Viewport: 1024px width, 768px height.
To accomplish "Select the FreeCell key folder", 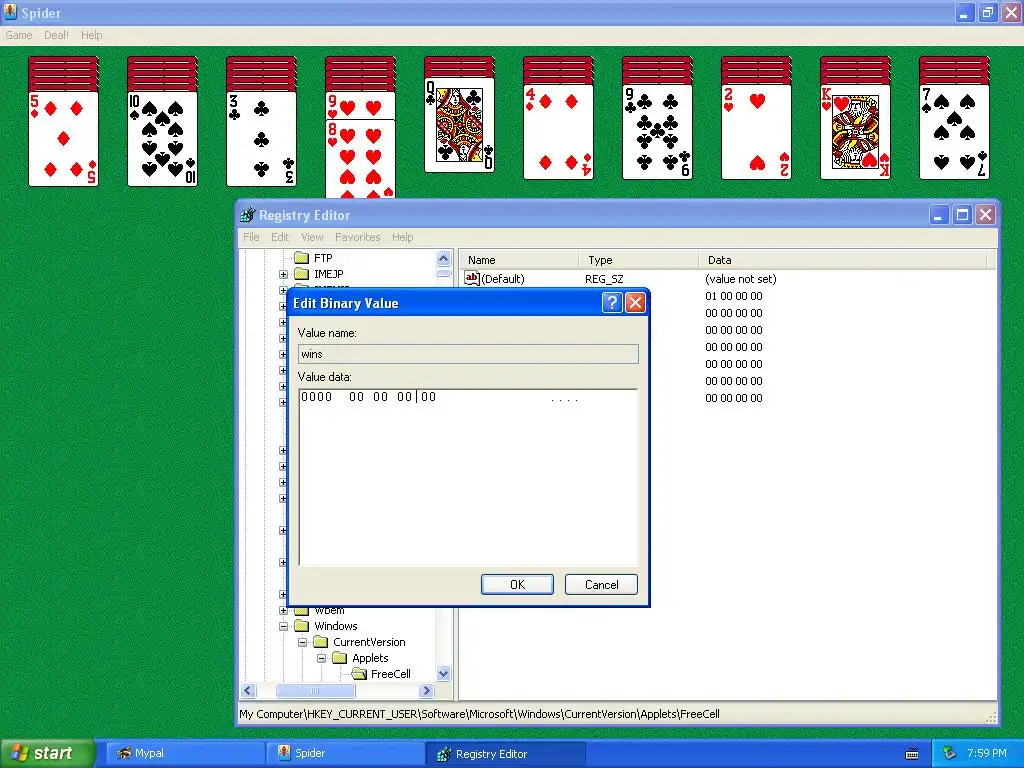I will (x=391, y=674).
